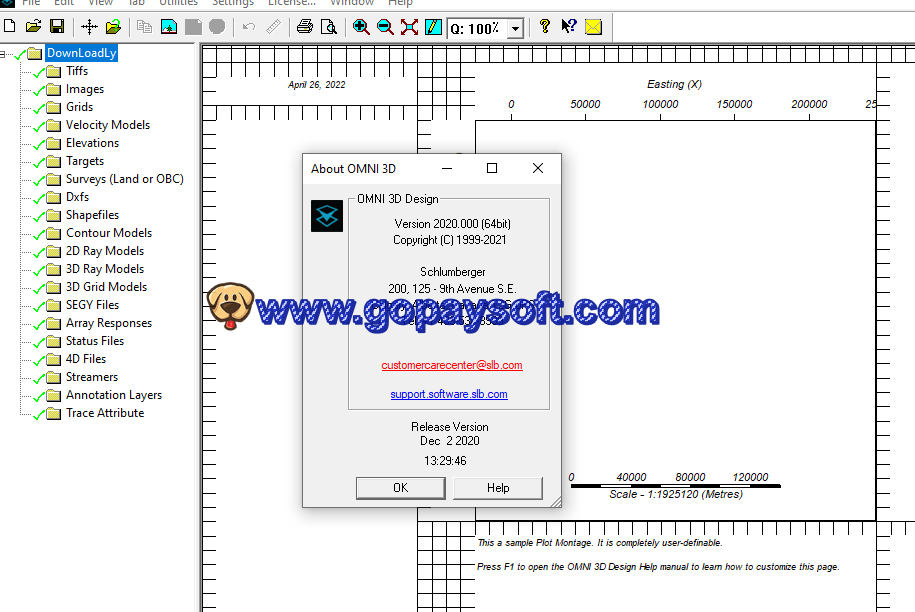The width and height of the screenshot is (915, 612).
Task: Open the License... menu
Action: [292, 3]
